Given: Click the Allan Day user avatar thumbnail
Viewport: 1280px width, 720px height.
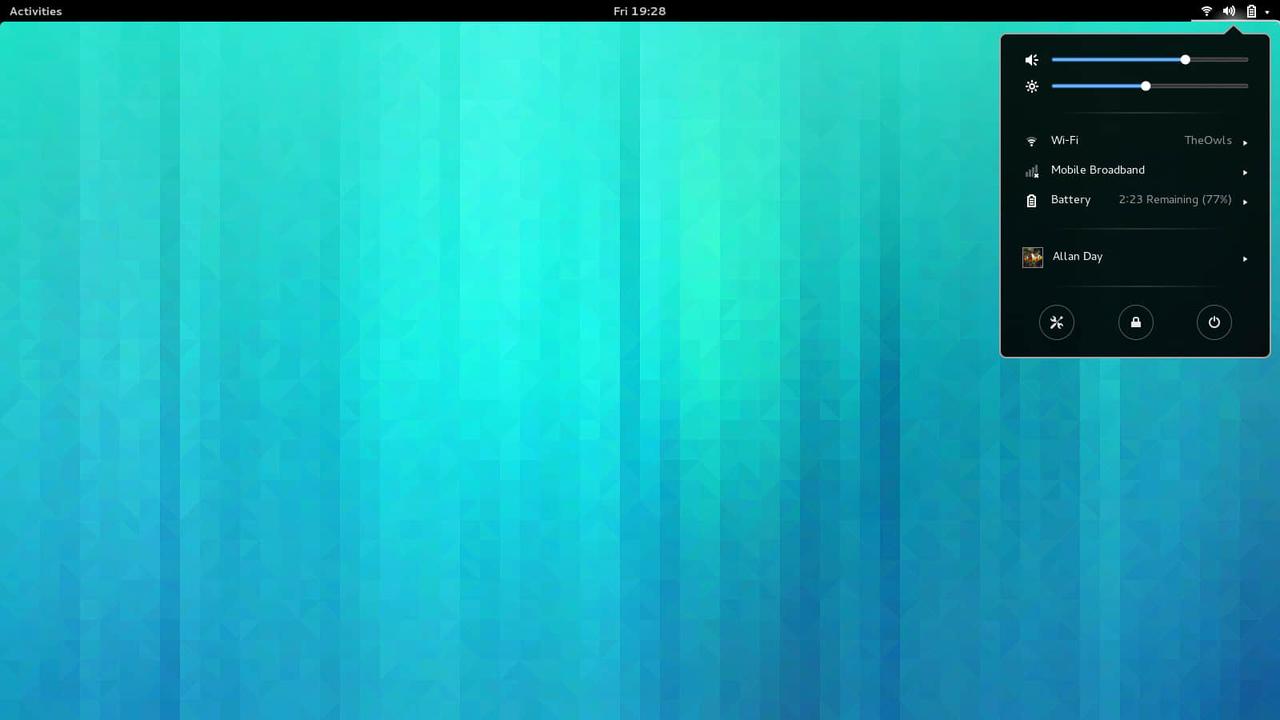Looking at the screenshot, I should pyautogui.click(x=1032, y=258).
